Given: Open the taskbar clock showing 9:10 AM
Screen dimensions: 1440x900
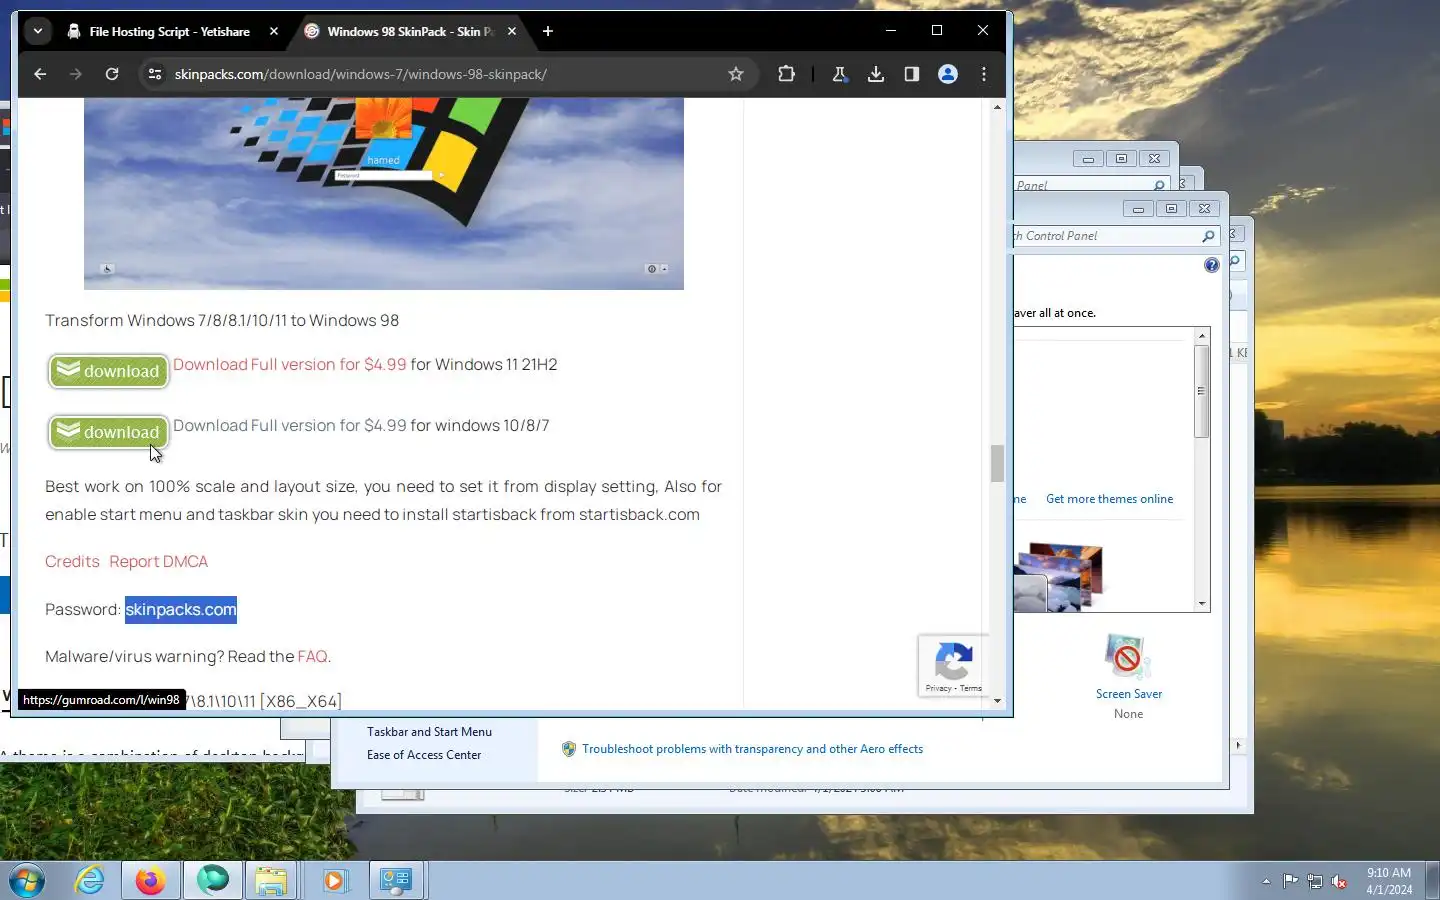Looking at the screenshot, I should [x=1389, y=881].
